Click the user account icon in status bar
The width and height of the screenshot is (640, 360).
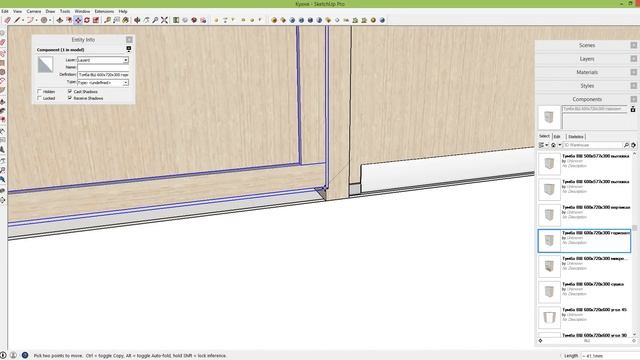pos(13,356)
